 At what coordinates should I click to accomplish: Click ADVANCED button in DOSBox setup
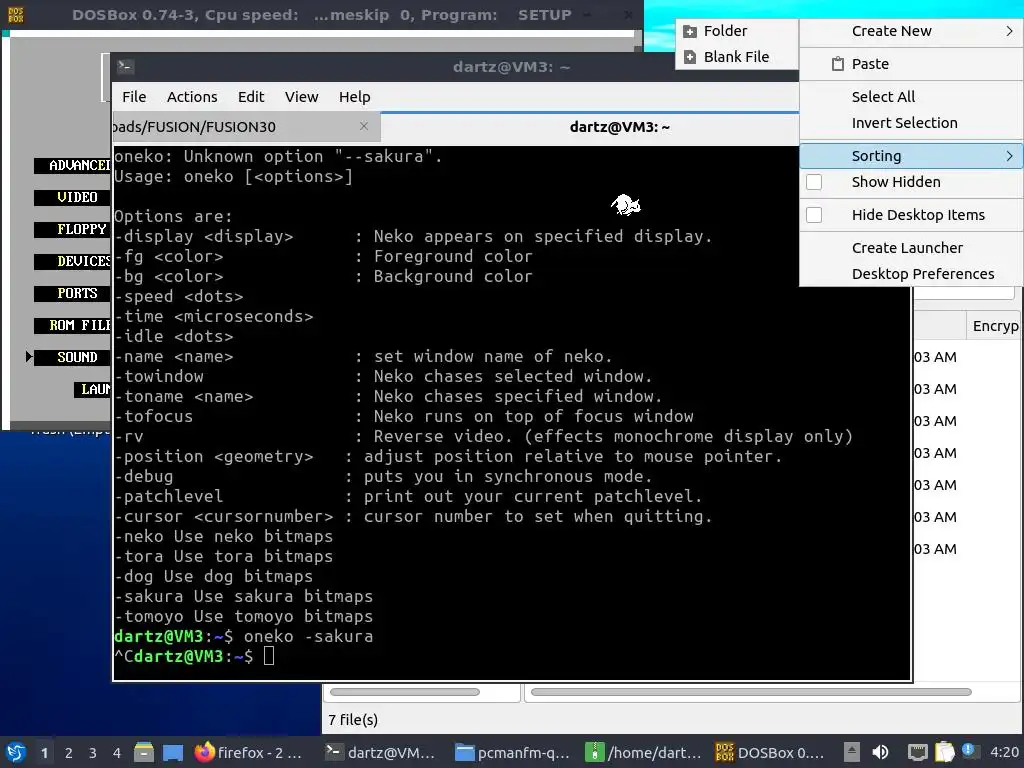tap(72, 165)
